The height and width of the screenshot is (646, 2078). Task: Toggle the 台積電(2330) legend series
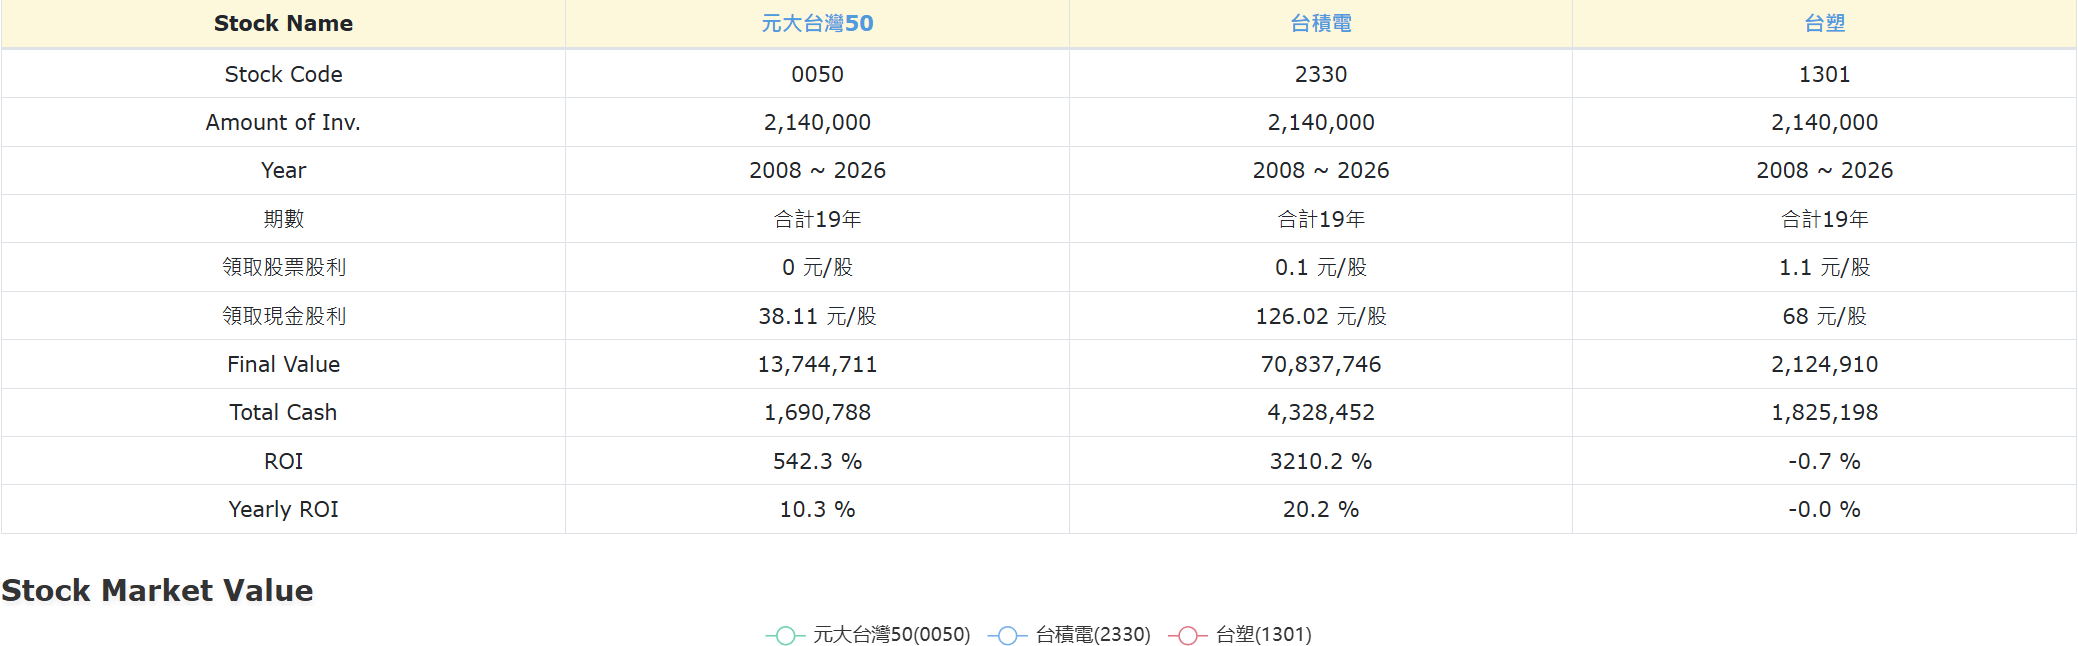1069,635
